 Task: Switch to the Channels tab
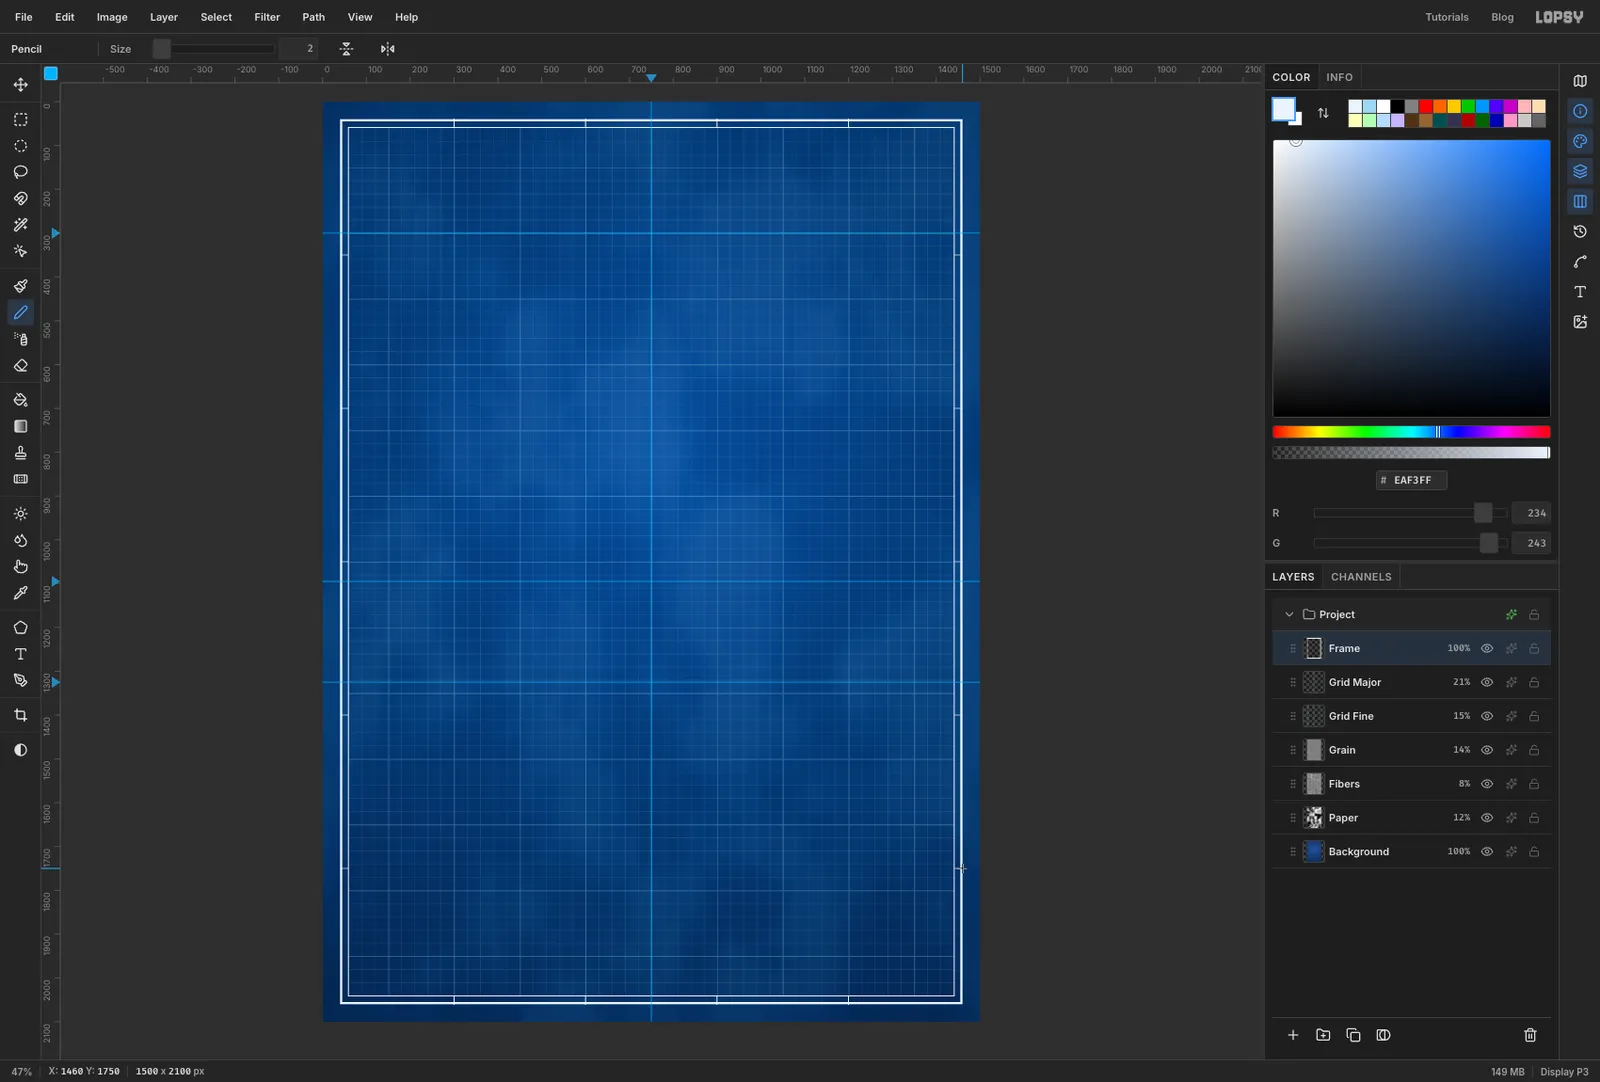click(1361, 577)
